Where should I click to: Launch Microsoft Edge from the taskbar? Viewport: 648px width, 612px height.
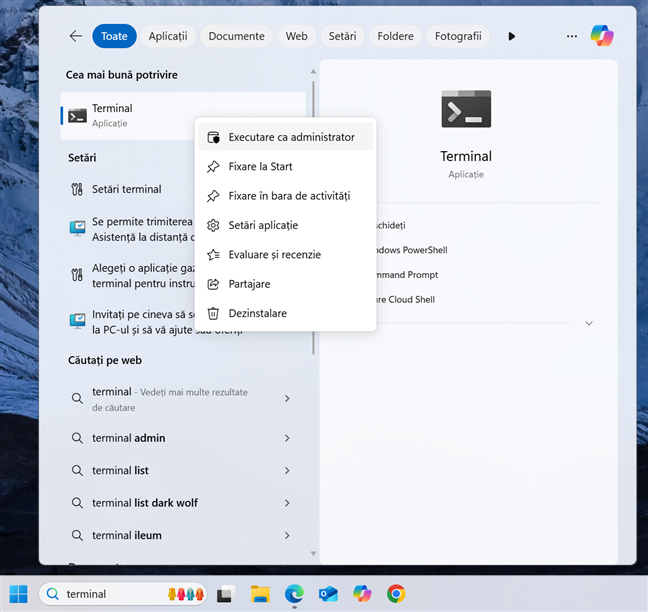point(295,594)
